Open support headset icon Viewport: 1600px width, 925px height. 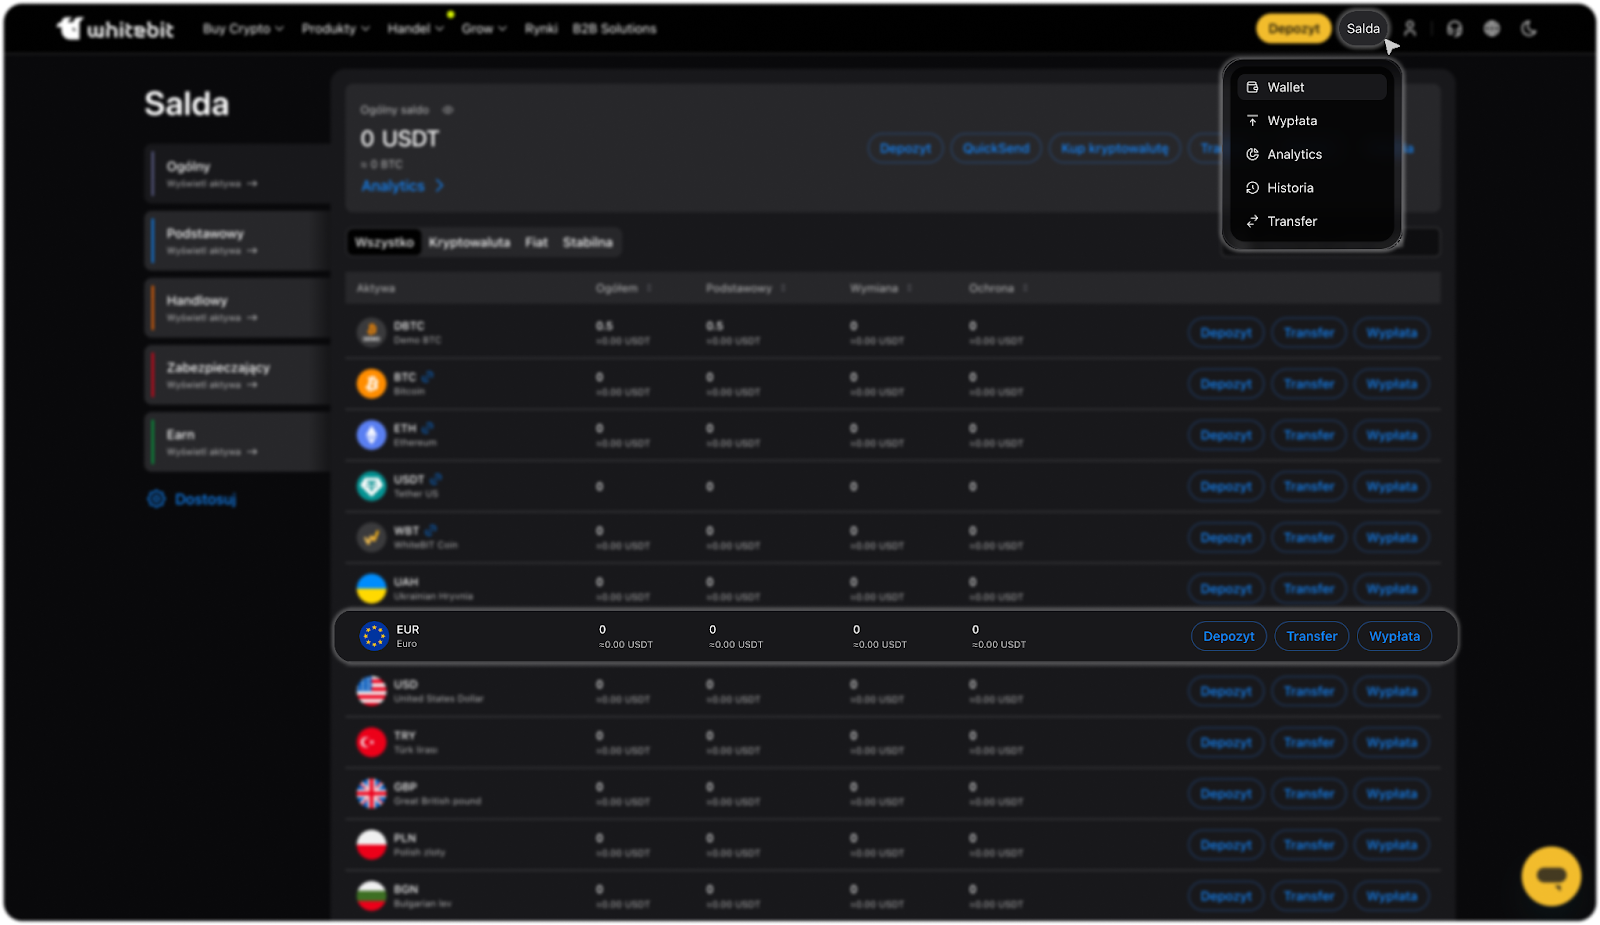coord(1454,29)
